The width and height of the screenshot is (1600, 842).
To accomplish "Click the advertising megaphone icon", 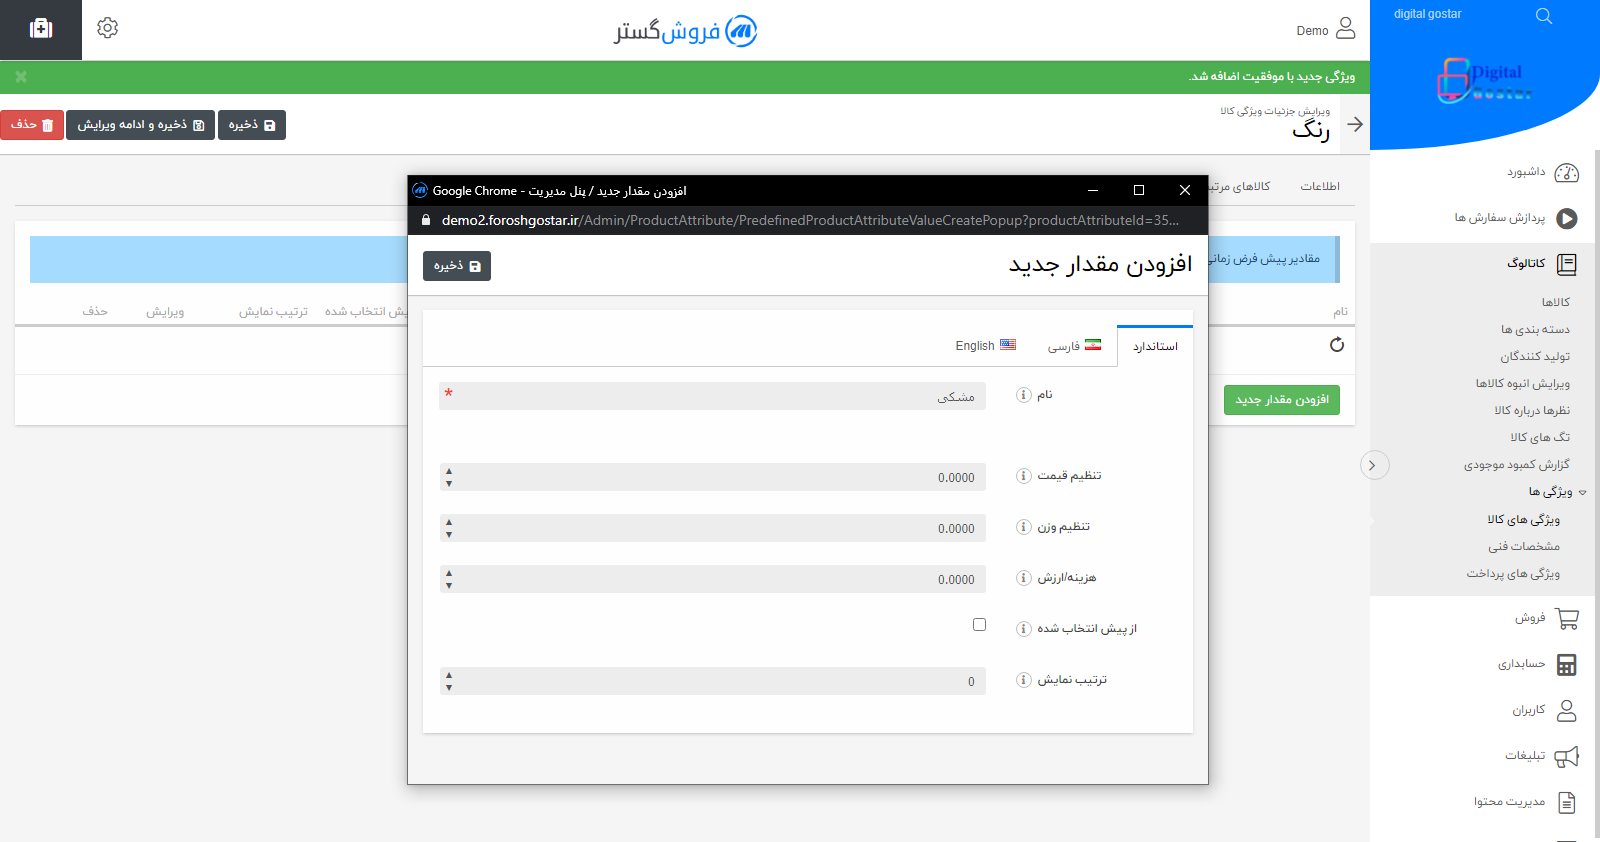I will click(x=1567, y=757).
